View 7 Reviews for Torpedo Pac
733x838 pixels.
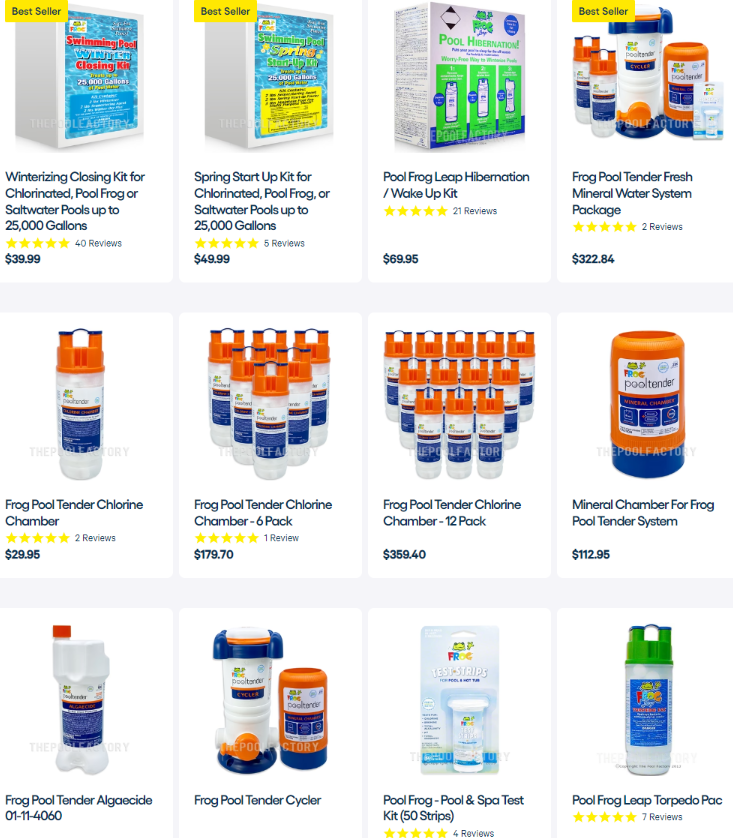click(662, 817)
